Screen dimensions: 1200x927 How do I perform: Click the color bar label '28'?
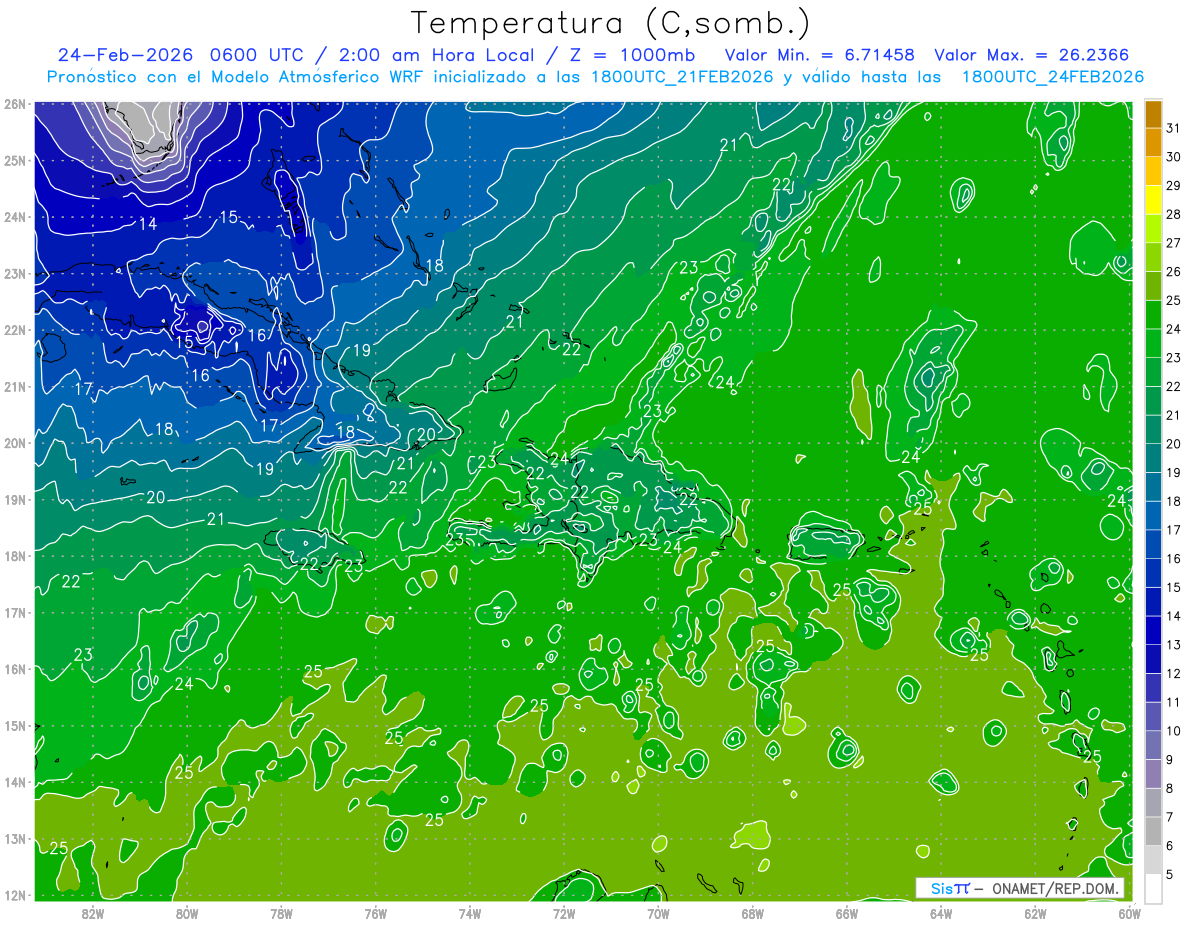(1173, 214)
